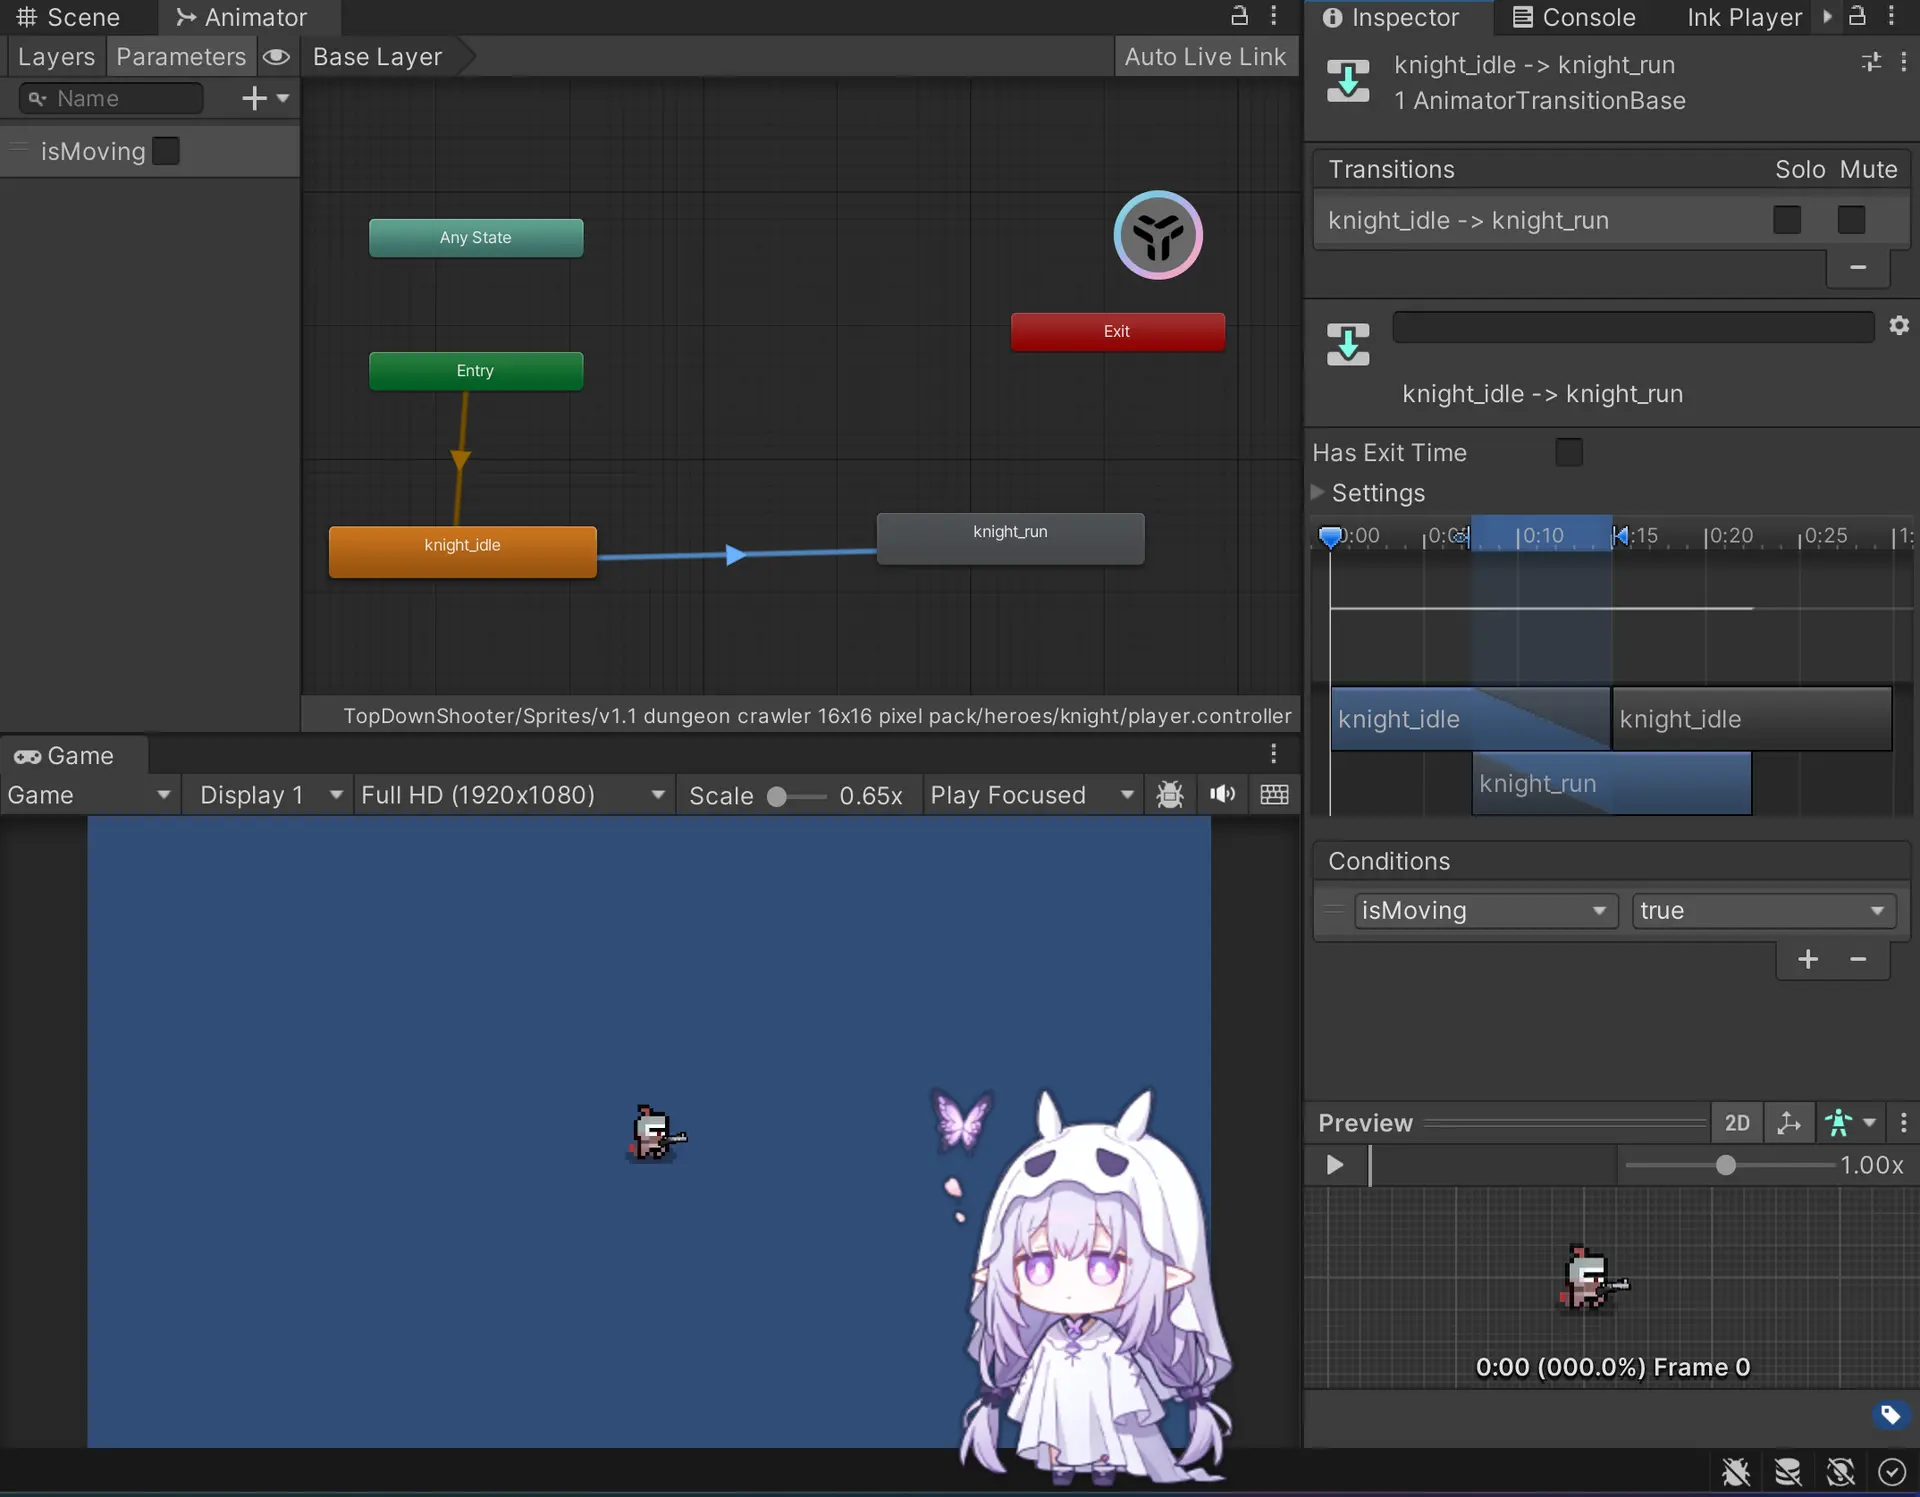The width and height of the screenshot is (1920, 1497).
Task: Click the gear icon beside transition name field
Action: coord(1899,326)
